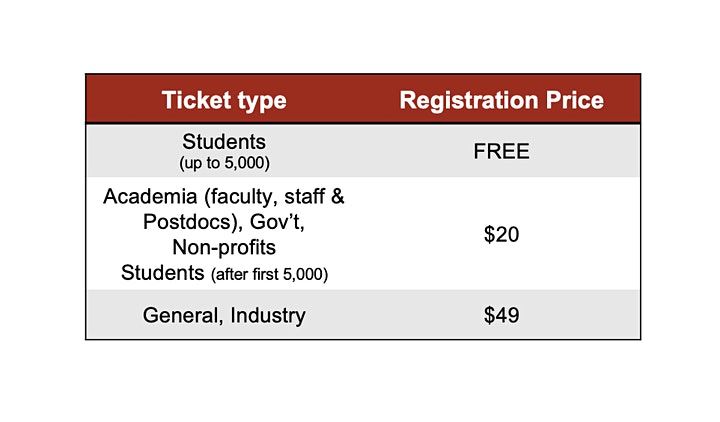Click "Students" in the second ticket row
This screenshot has width=720, height=422.
tap(161, 271)
